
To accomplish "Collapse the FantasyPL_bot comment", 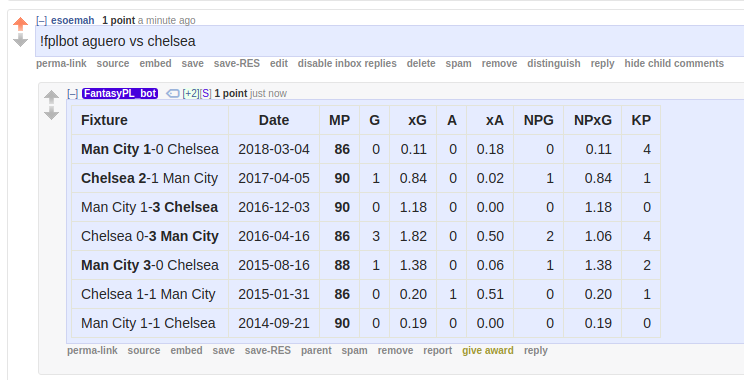I will point(73,93).
